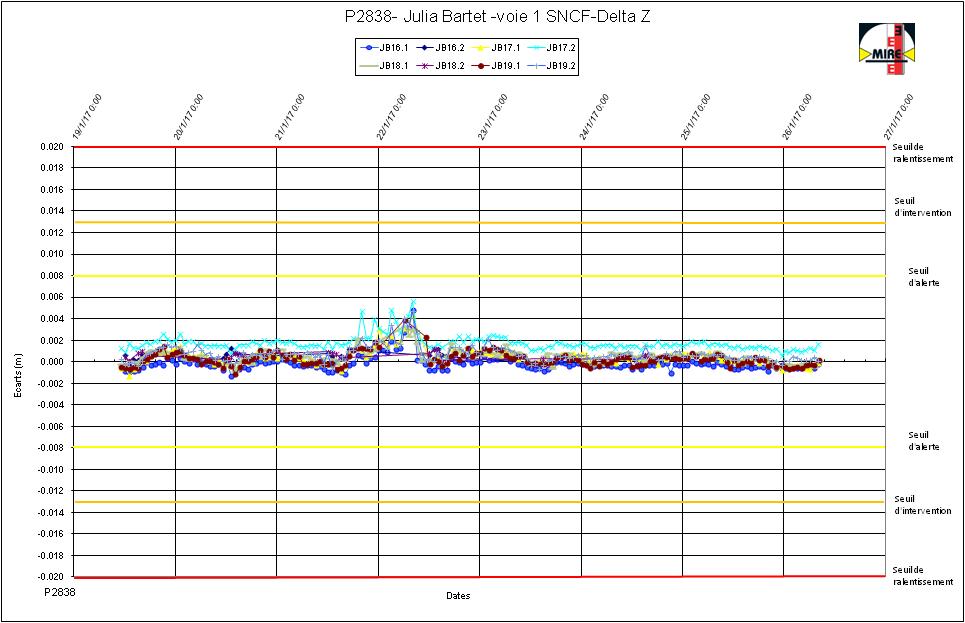Click the 0.012 y-axis value
The width and height of the screenshot is (965, 623).
52,233
